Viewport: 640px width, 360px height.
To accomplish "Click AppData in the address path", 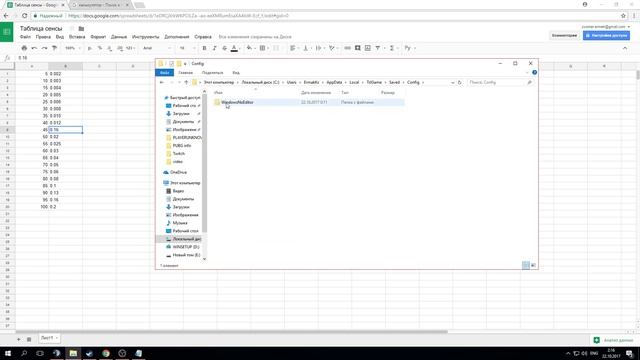I will pos(334,82).
